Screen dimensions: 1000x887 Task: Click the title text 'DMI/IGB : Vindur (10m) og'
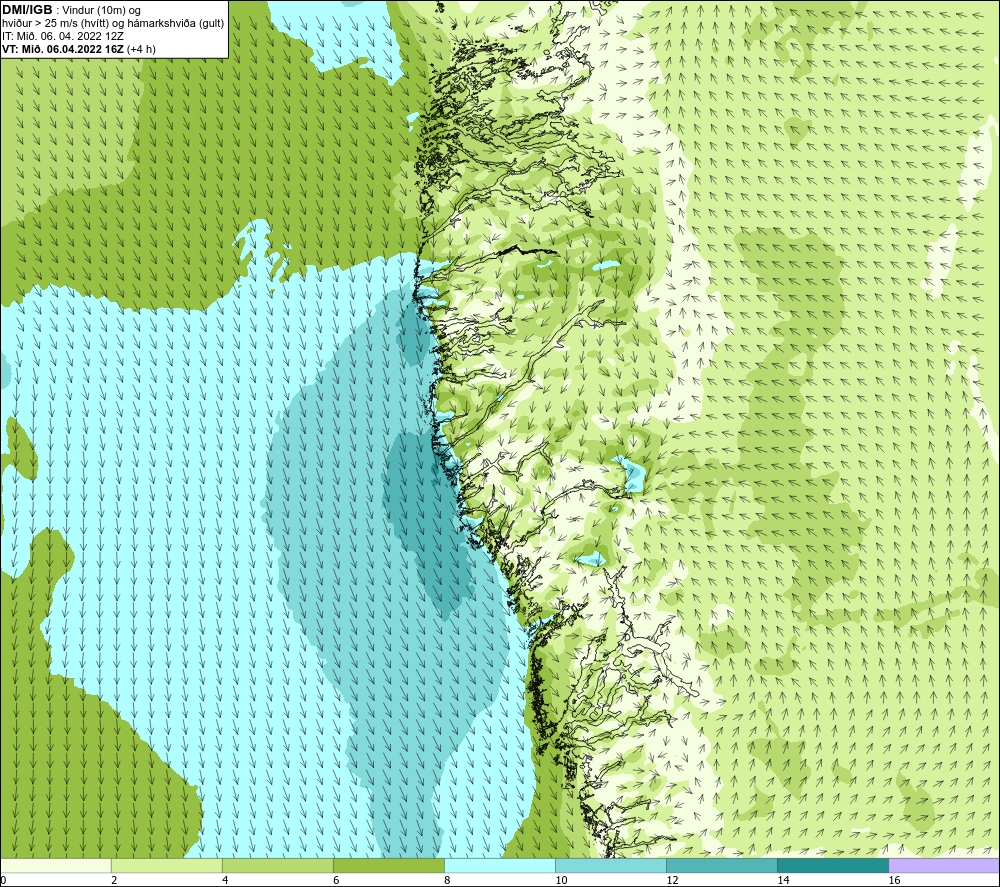(x=71, y=10)
